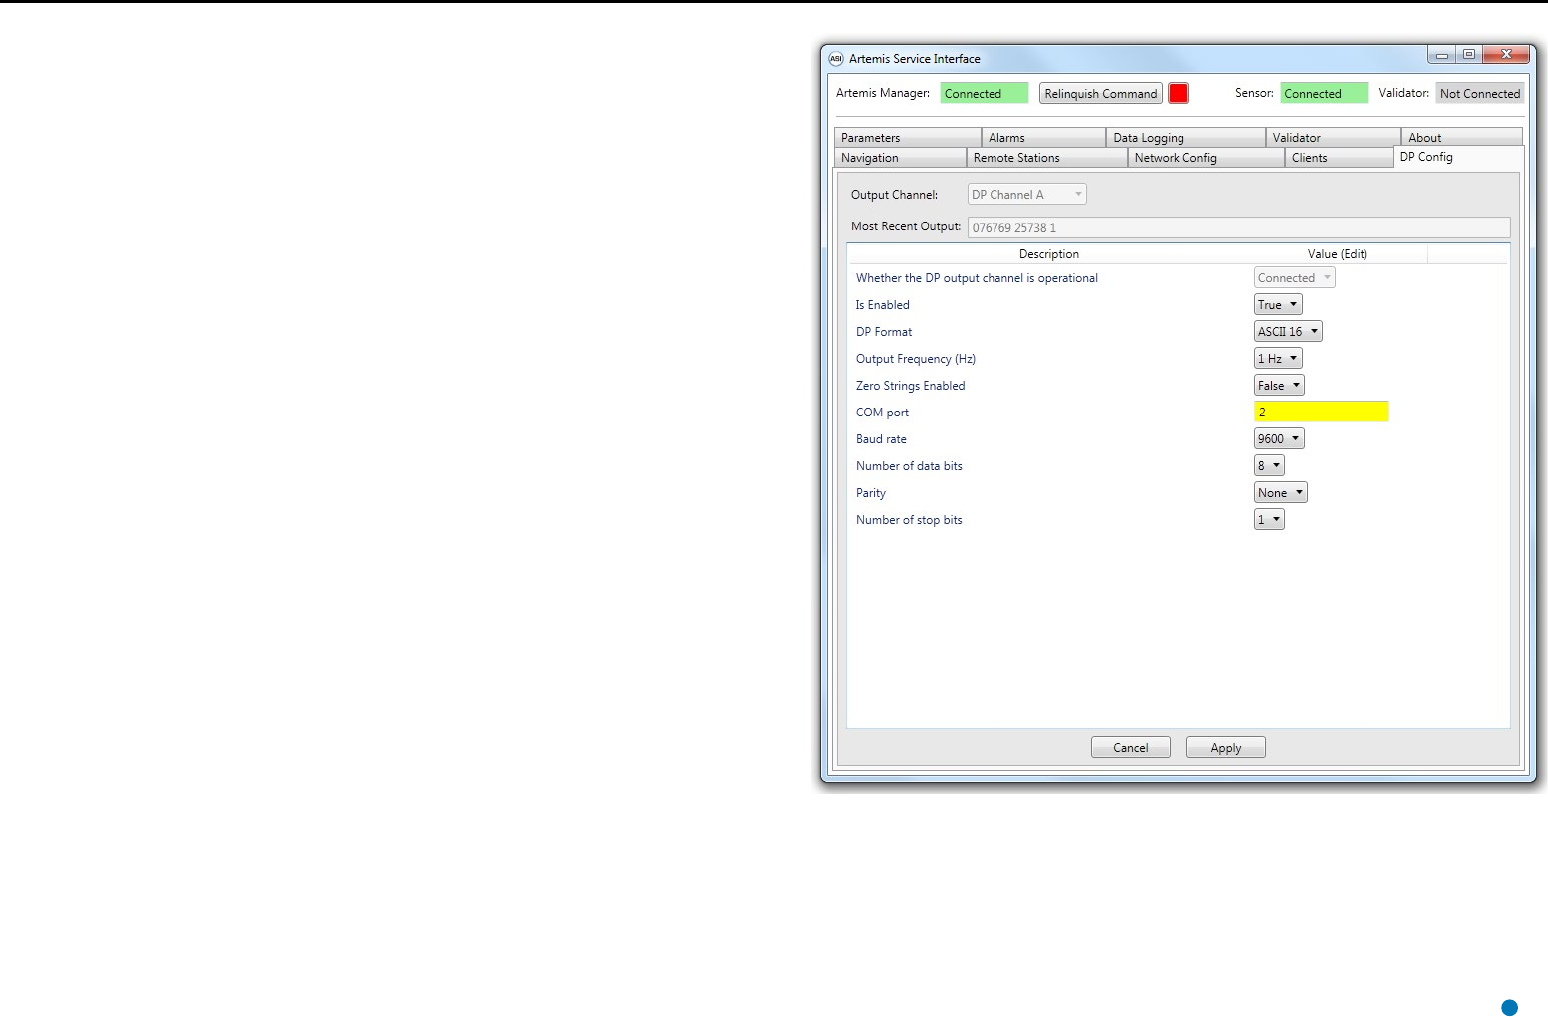Click the Output Frequency (Hz) label

pyautogui.click(x=916, y=359)
